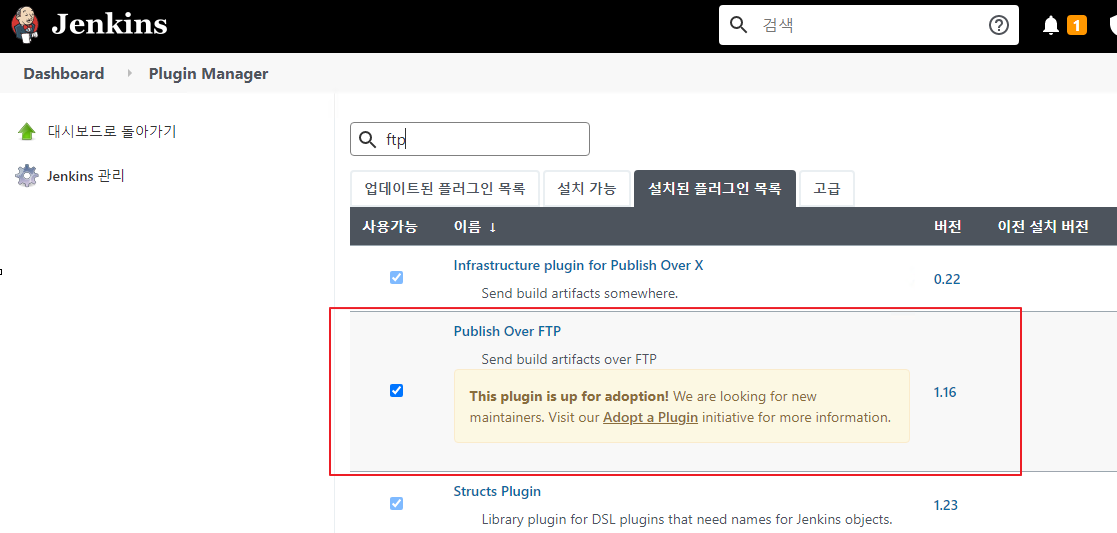Click the magnifier icon in header search
Screen dimensions: 1117x533
(x=739, y=25)
